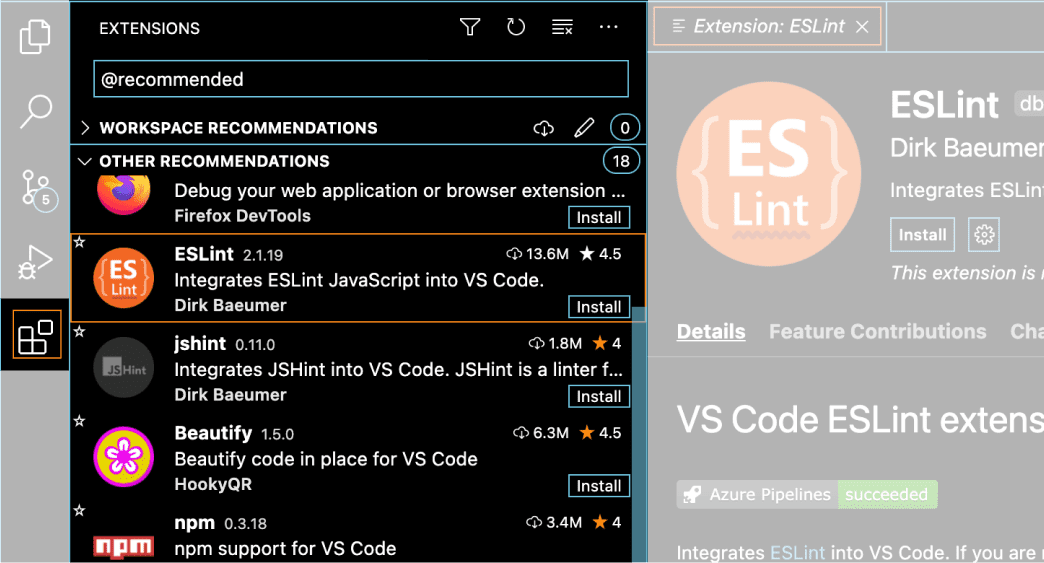Image resolution: width=1044 pixels, height=563 pixels.
Task: Switch to the Feature Contributions tab
Action: tap(878, 331)
